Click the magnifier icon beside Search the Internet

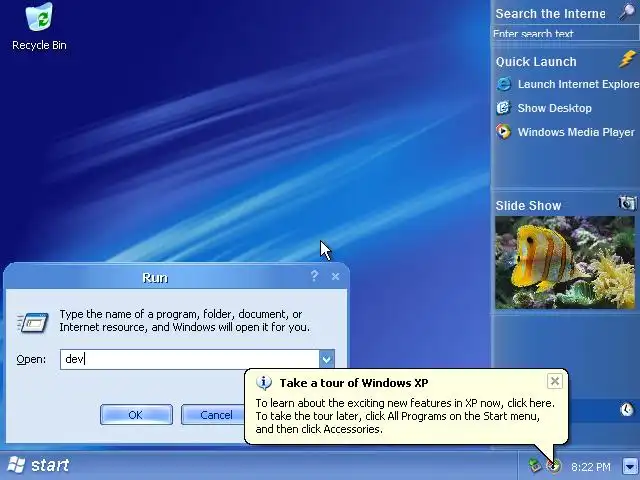tap(627, 11)
